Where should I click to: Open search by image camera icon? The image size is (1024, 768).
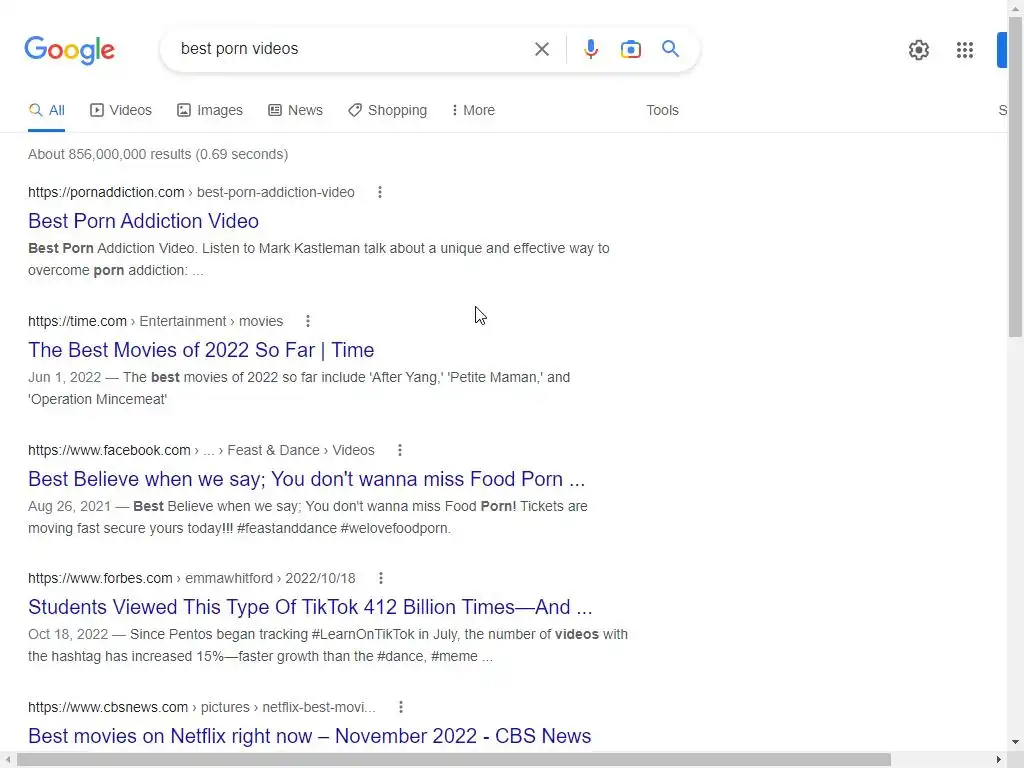pos(630,49)
